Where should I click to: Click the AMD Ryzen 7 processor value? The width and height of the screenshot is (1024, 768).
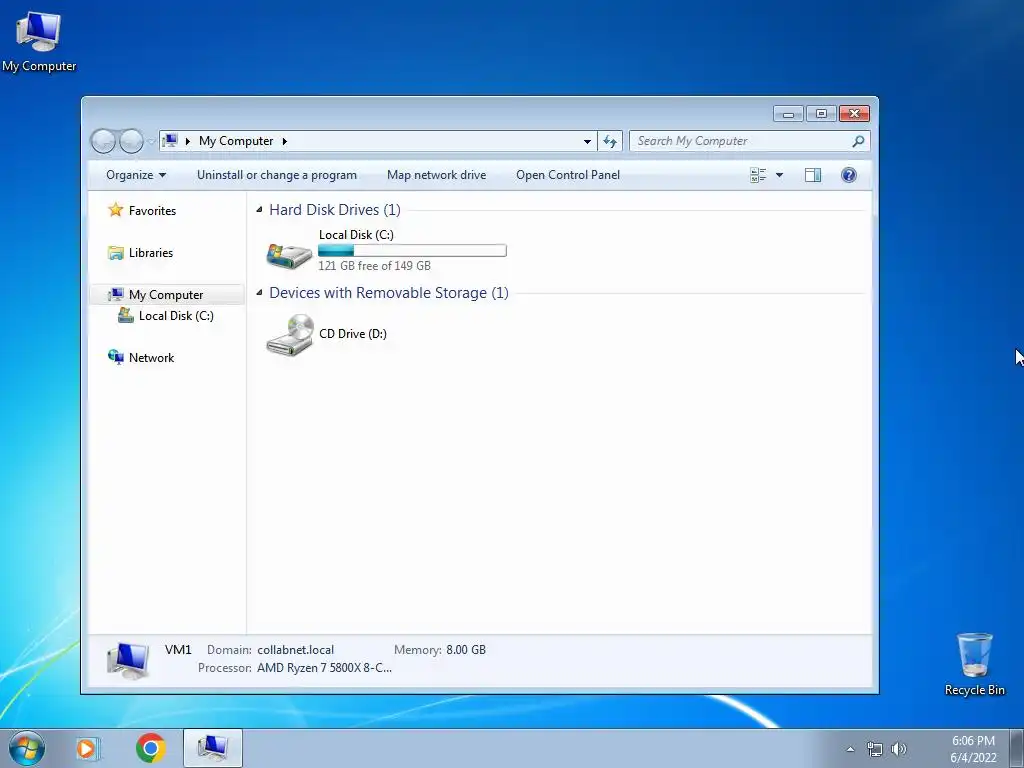pos(324,668)
